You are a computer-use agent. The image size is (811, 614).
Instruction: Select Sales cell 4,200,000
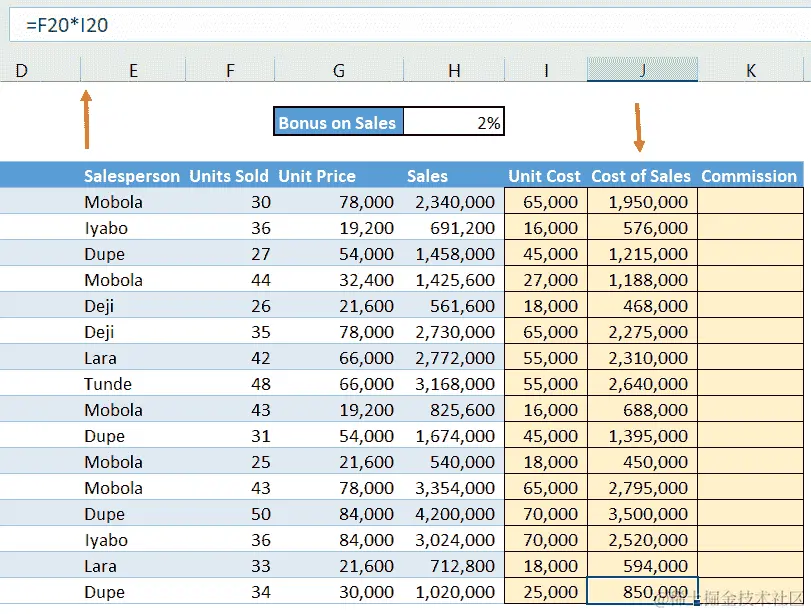pos(454,513)
